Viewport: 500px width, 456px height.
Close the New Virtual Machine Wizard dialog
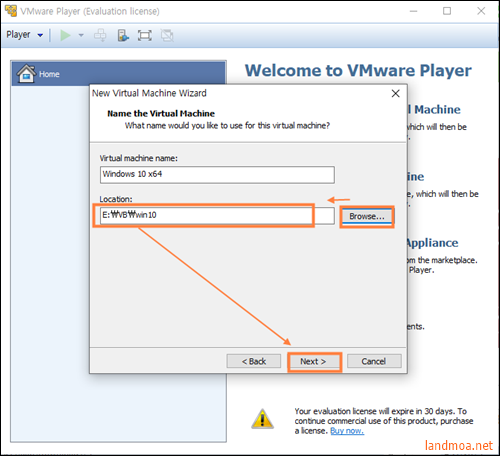(x=396, y=93)
